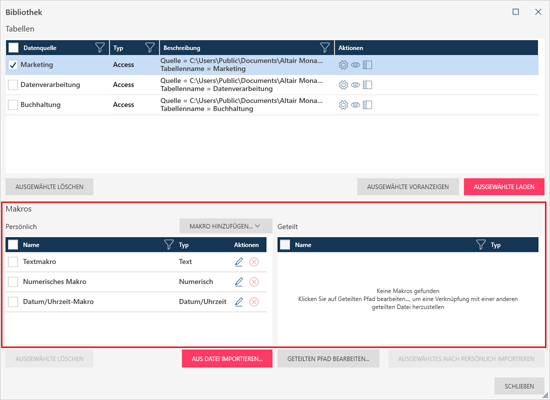Select the Numerisches Makro checkbox
This screenshot has width=550, height=400.
click(x=13, y=282)
